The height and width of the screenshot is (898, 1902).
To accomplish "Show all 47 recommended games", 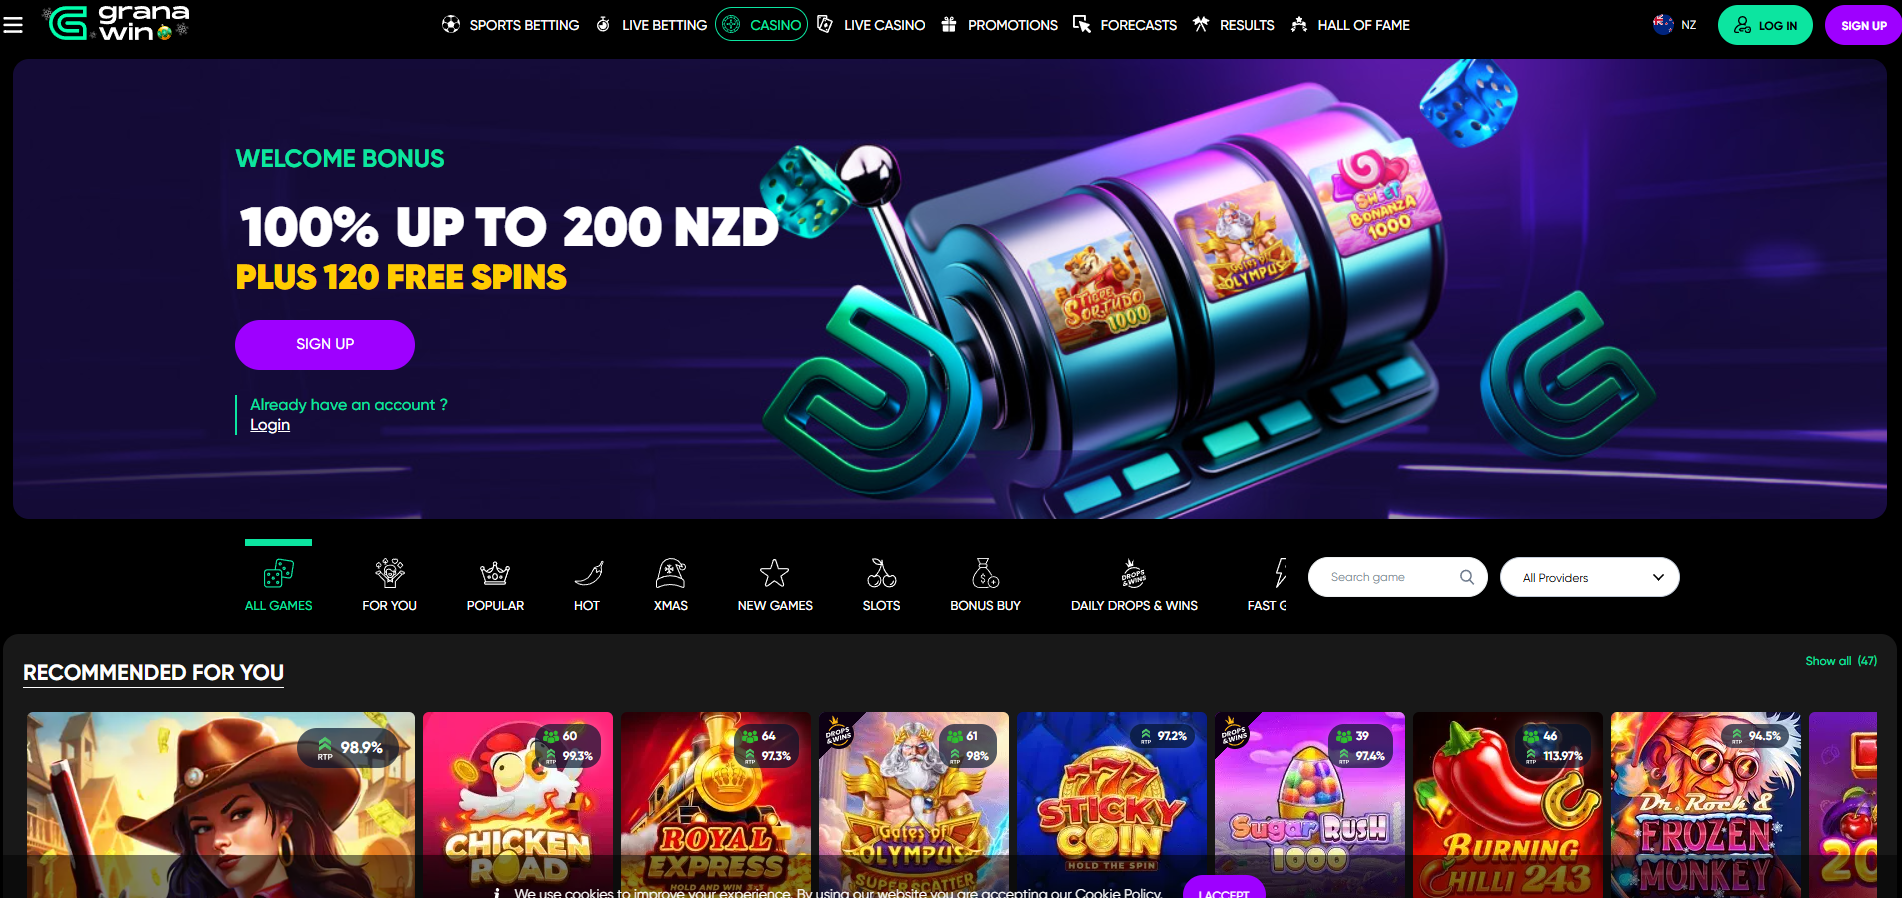I will point(1841,661).
